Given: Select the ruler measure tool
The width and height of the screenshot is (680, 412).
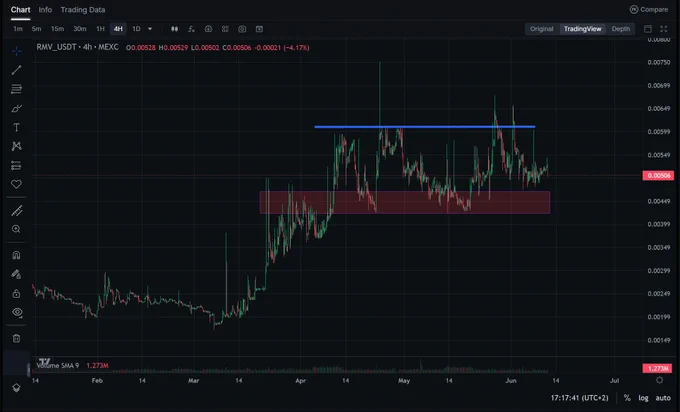Looking at the screenshot, I should click(16, 211).
